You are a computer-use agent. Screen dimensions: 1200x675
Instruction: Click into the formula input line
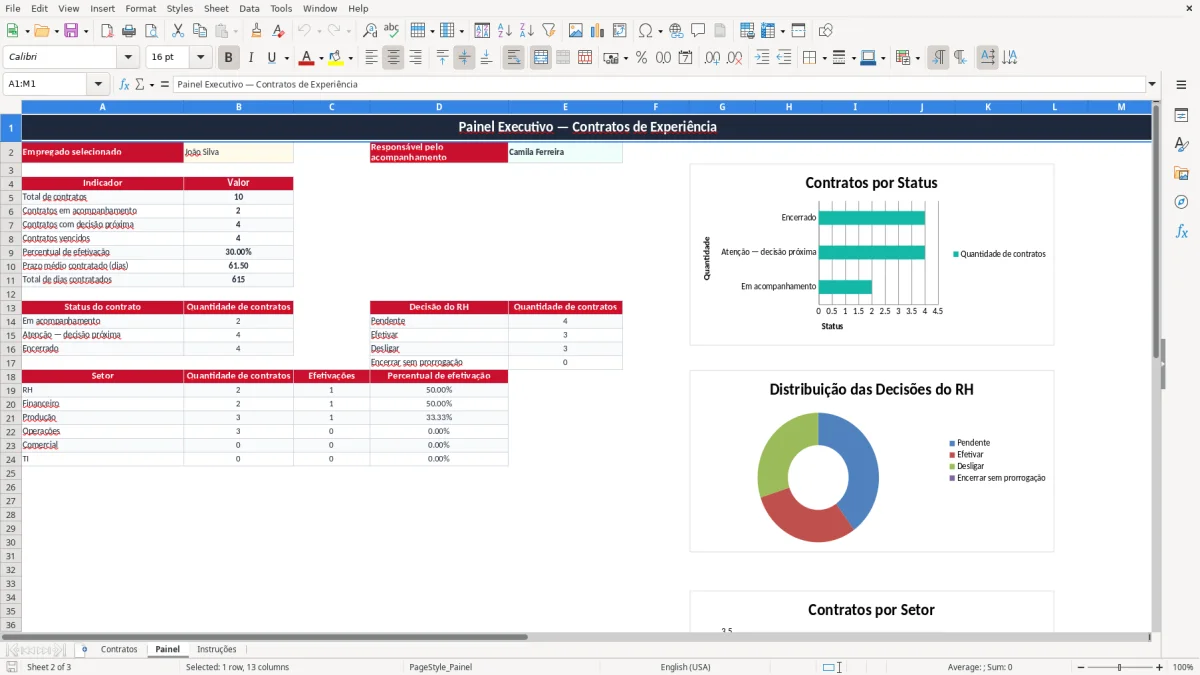658,85
